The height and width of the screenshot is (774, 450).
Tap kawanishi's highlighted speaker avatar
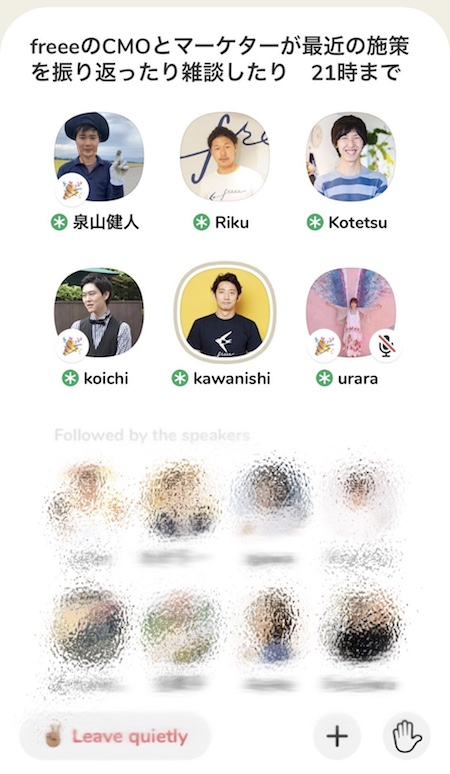pos(225,312)
